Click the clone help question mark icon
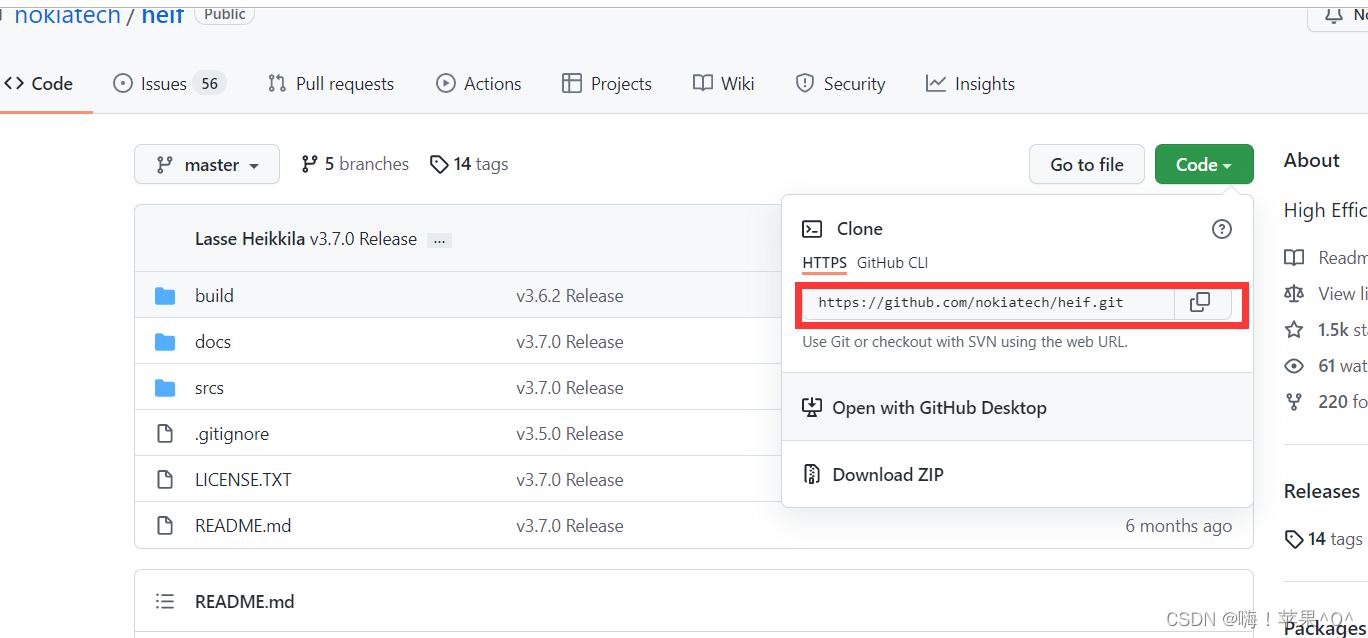The width and height of the screenshot is (1368, 638). tap(1222, 229)
